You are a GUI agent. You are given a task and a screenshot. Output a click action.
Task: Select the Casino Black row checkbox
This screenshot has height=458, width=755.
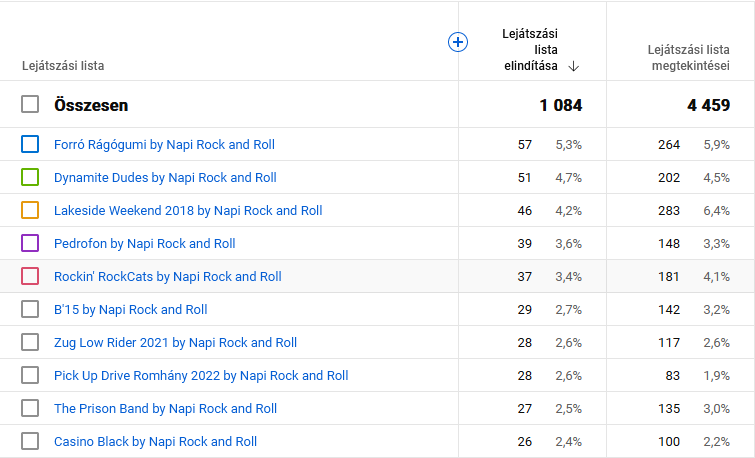[x=30, y=441]
